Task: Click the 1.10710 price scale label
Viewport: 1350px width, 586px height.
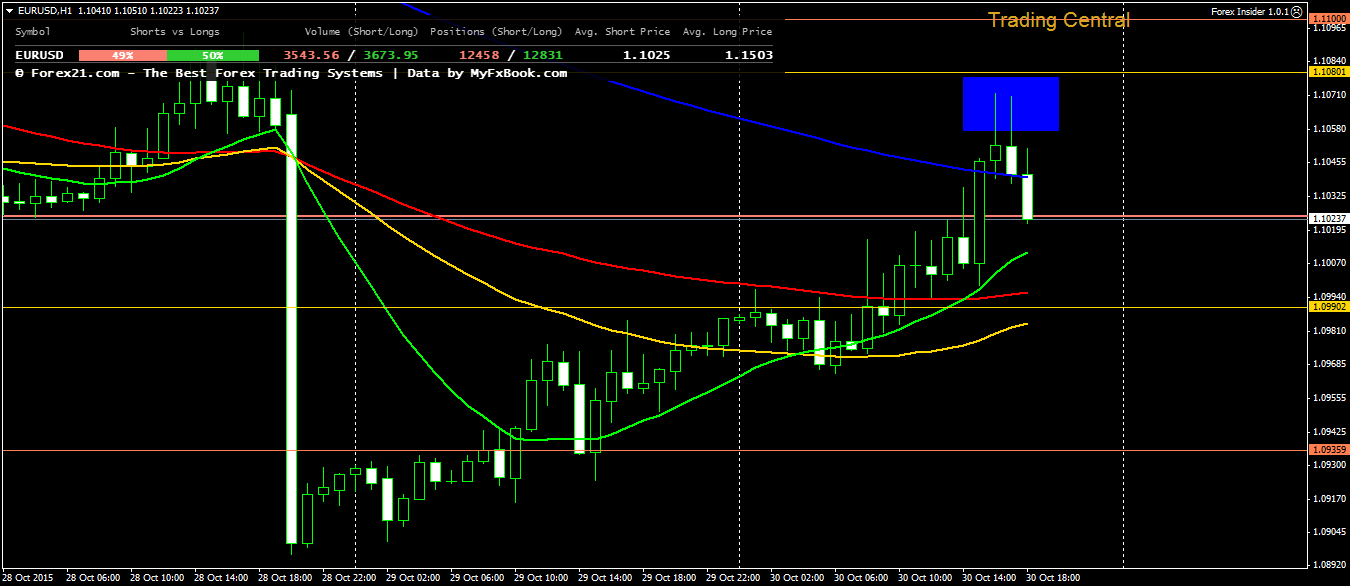Action: 1328,95
